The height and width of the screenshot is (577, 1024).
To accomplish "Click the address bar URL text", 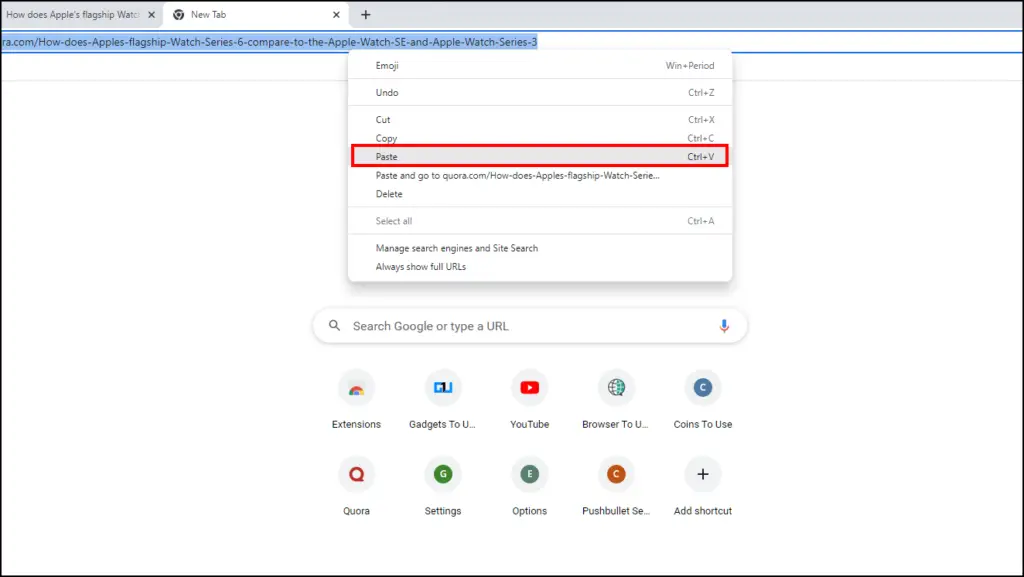I will pos(269,42).
